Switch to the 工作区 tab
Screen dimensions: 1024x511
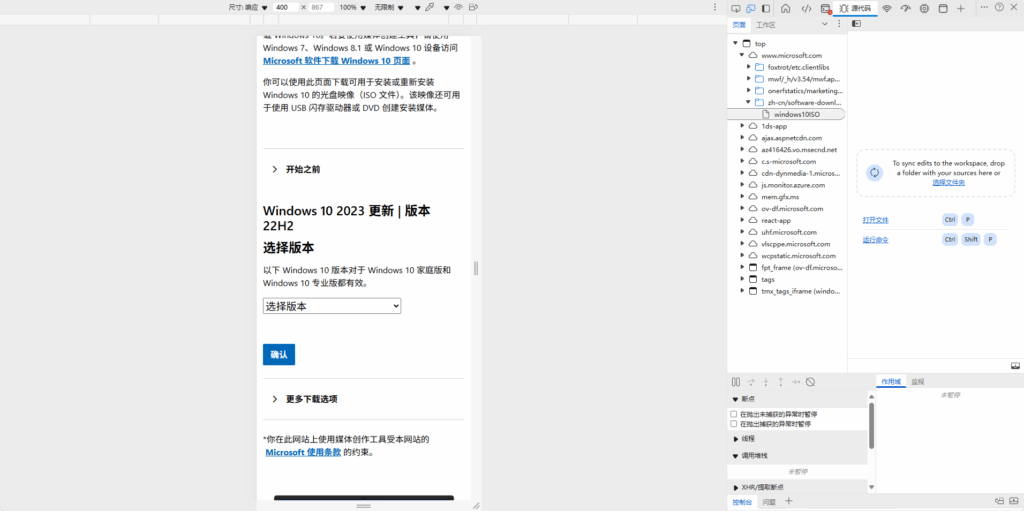point(765,25)
